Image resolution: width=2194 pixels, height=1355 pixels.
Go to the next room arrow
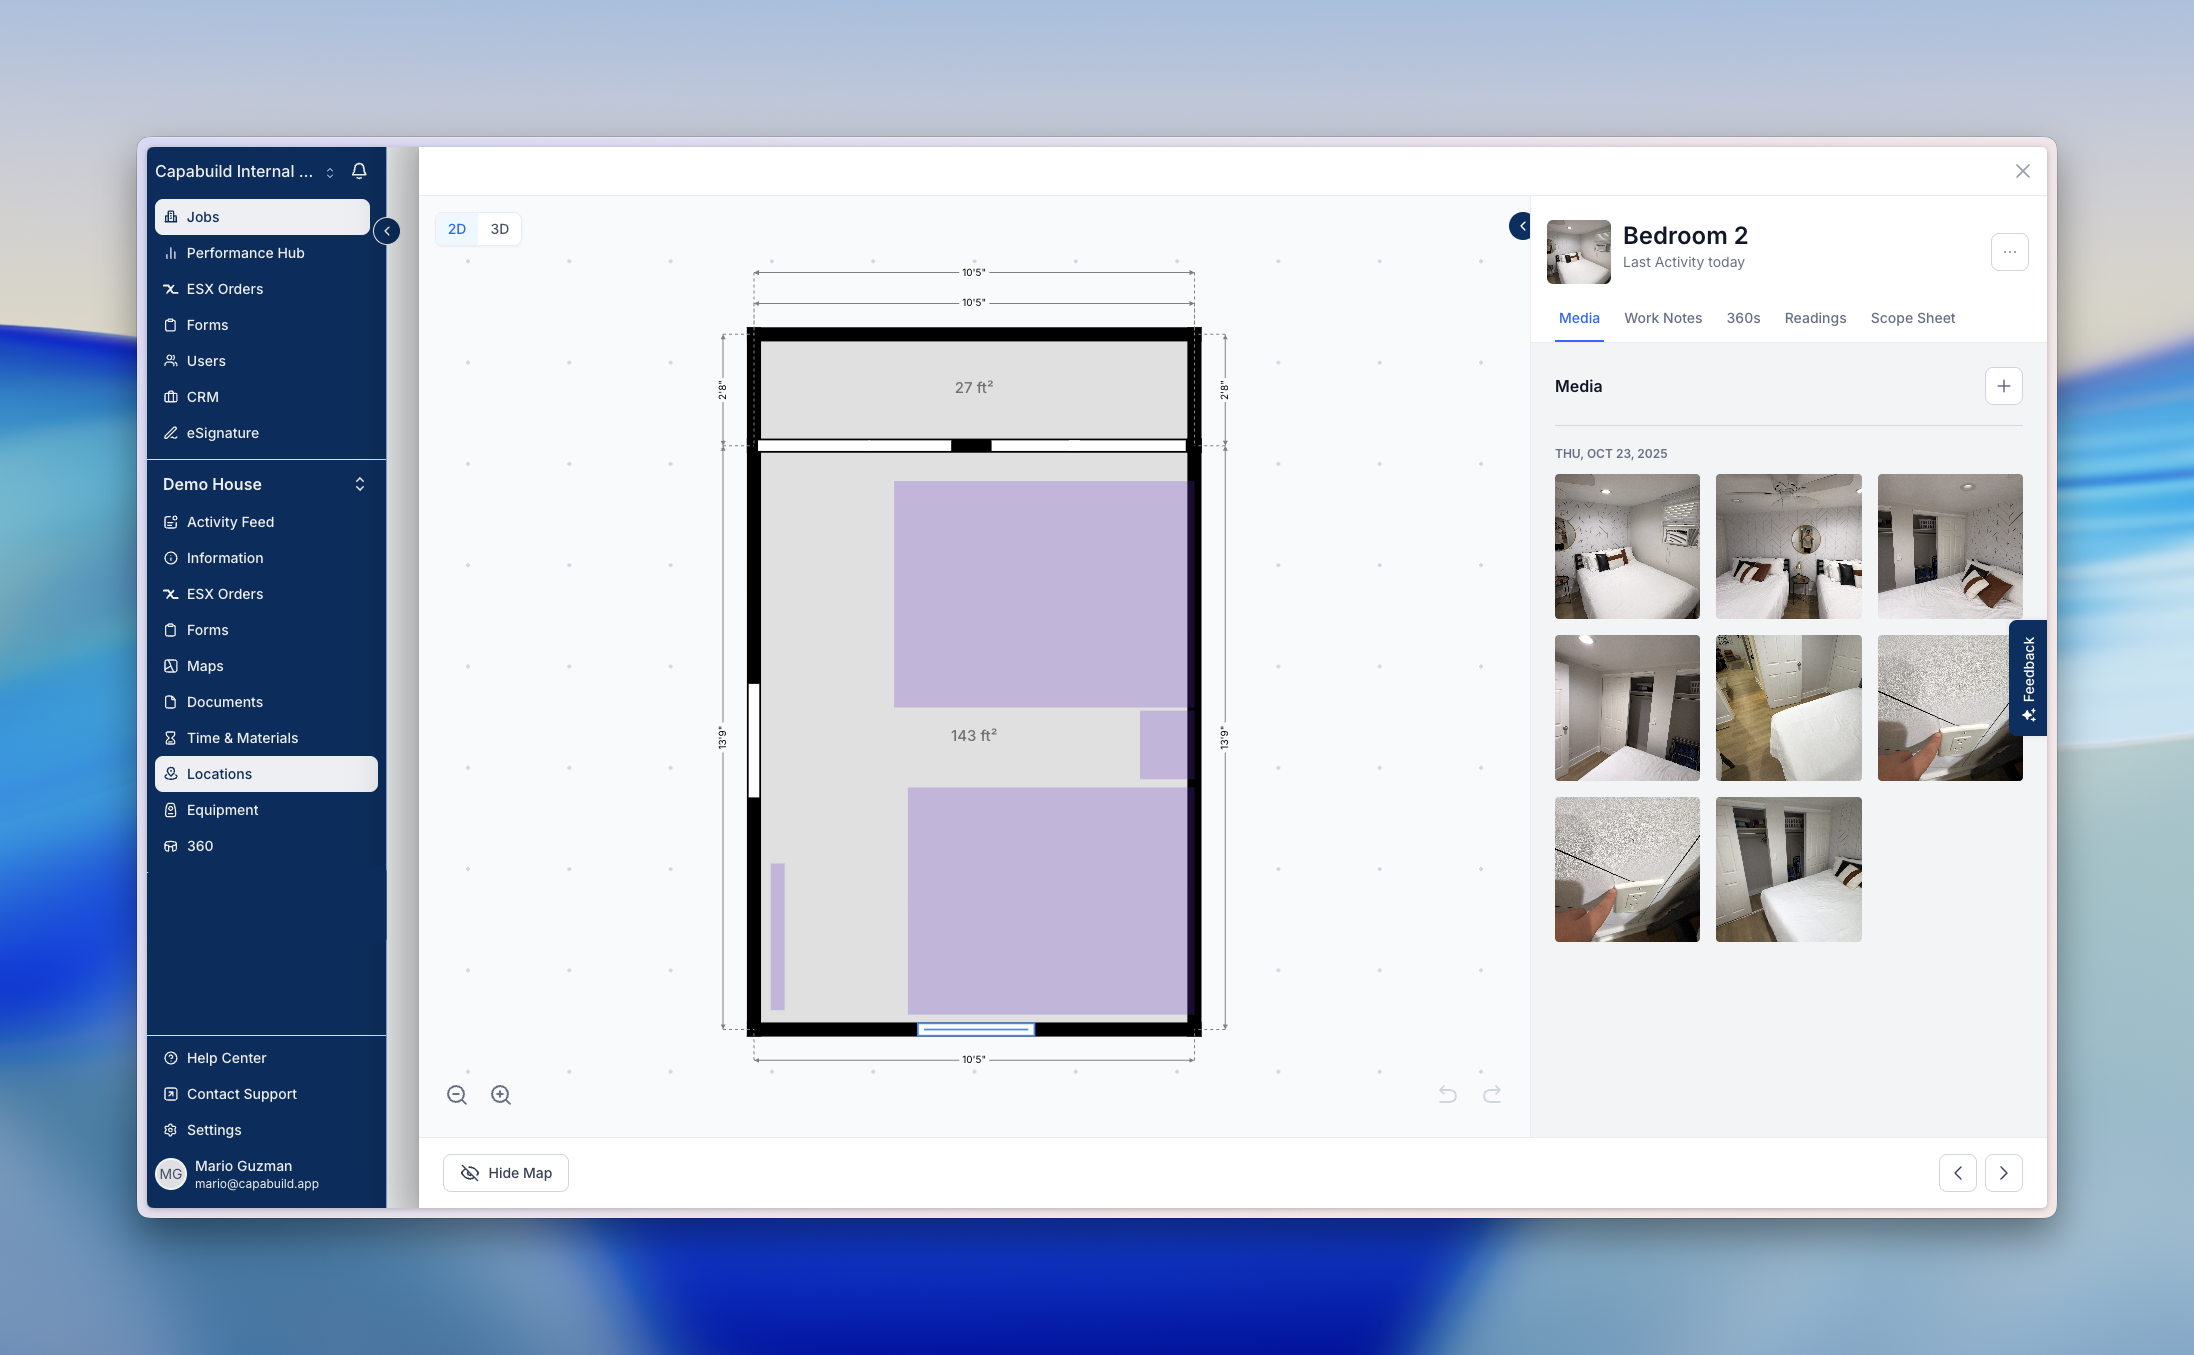pos(2003,1173)
